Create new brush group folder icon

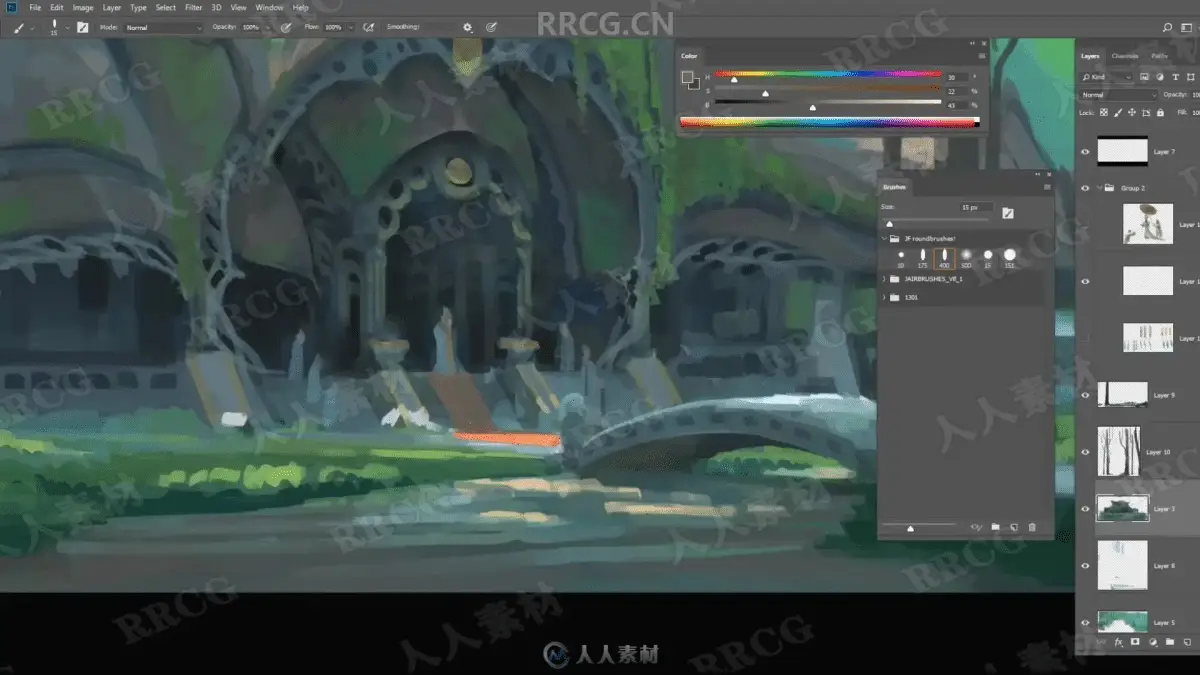[996, 527]
